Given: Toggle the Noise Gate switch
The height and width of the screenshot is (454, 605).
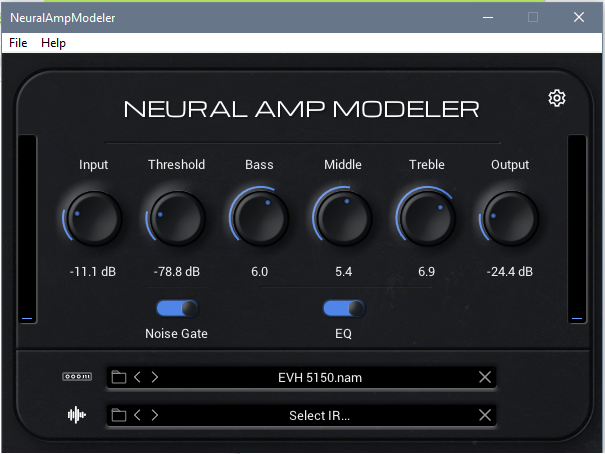Looking at the screenshot, I should (177, 309).
